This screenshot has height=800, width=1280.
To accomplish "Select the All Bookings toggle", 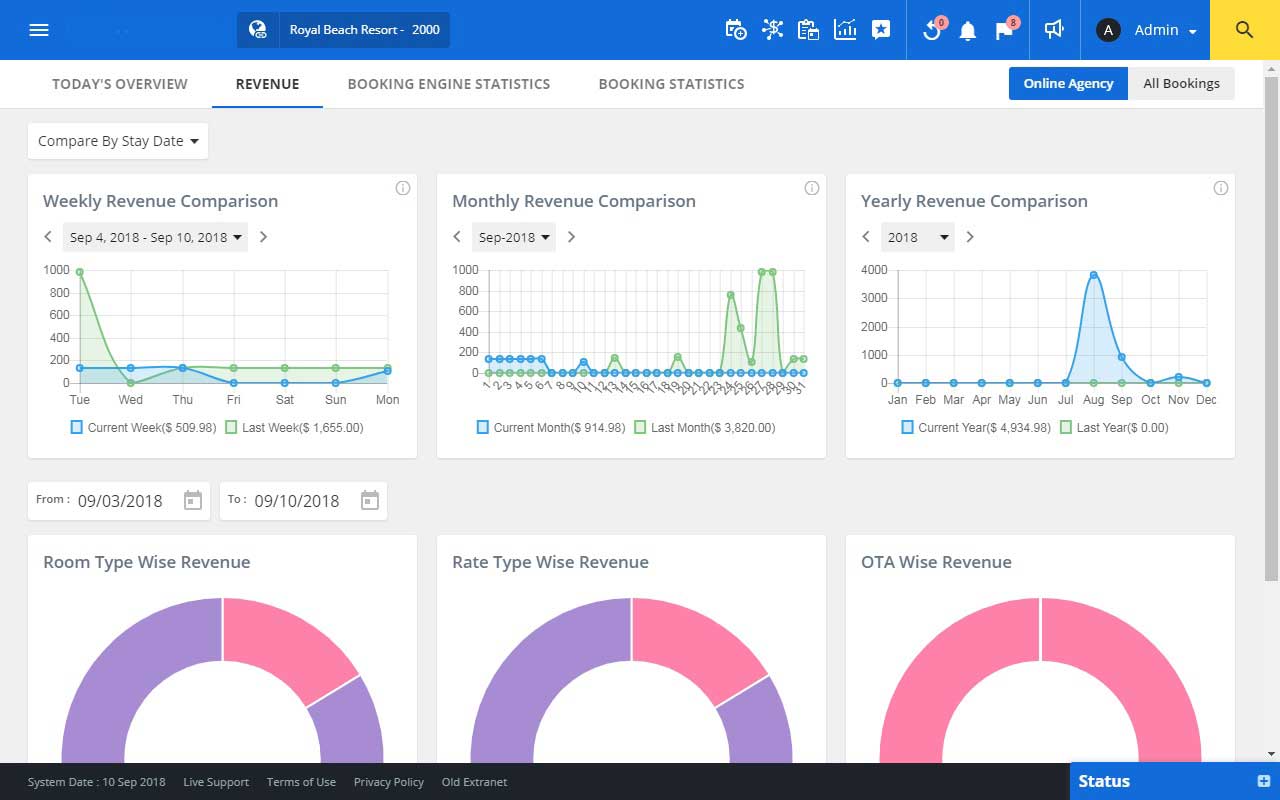I will (x=1181, y=83).
